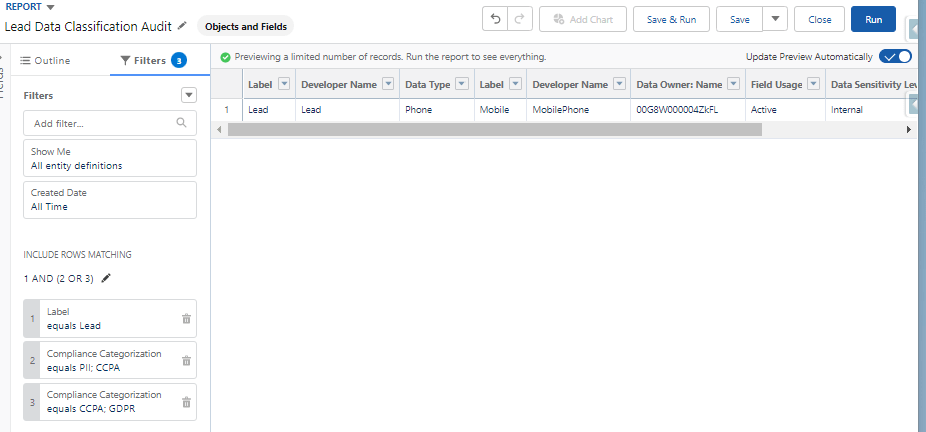Image resolution: width=926 pixels, height=432 pixels.
Task: Open Field Usage column dropdown
Action: tap(813, 85)
